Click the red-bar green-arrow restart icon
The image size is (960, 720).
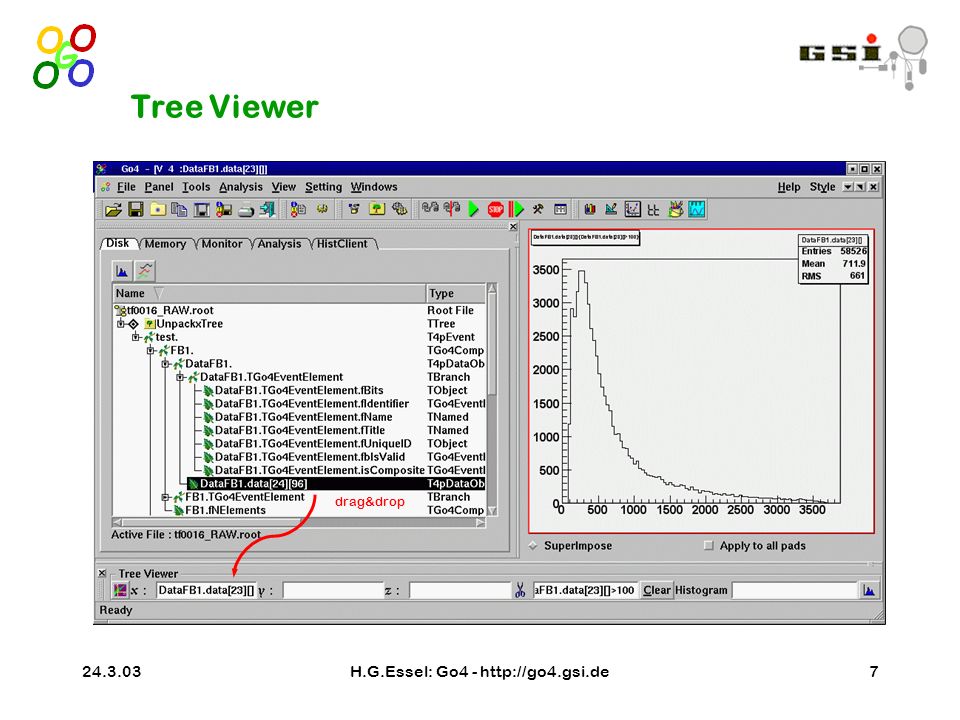517,209
